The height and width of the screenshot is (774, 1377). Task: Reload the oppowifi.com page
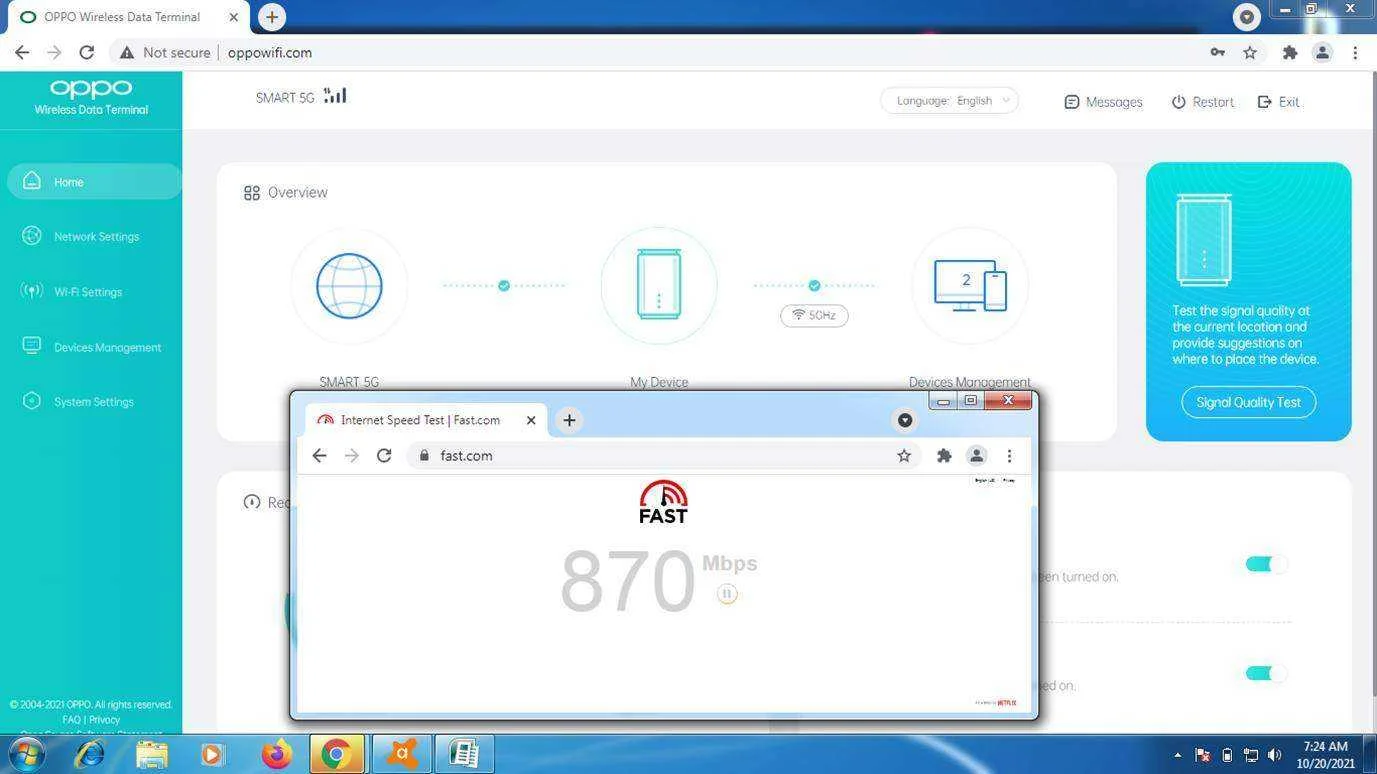tap(87, 53)
